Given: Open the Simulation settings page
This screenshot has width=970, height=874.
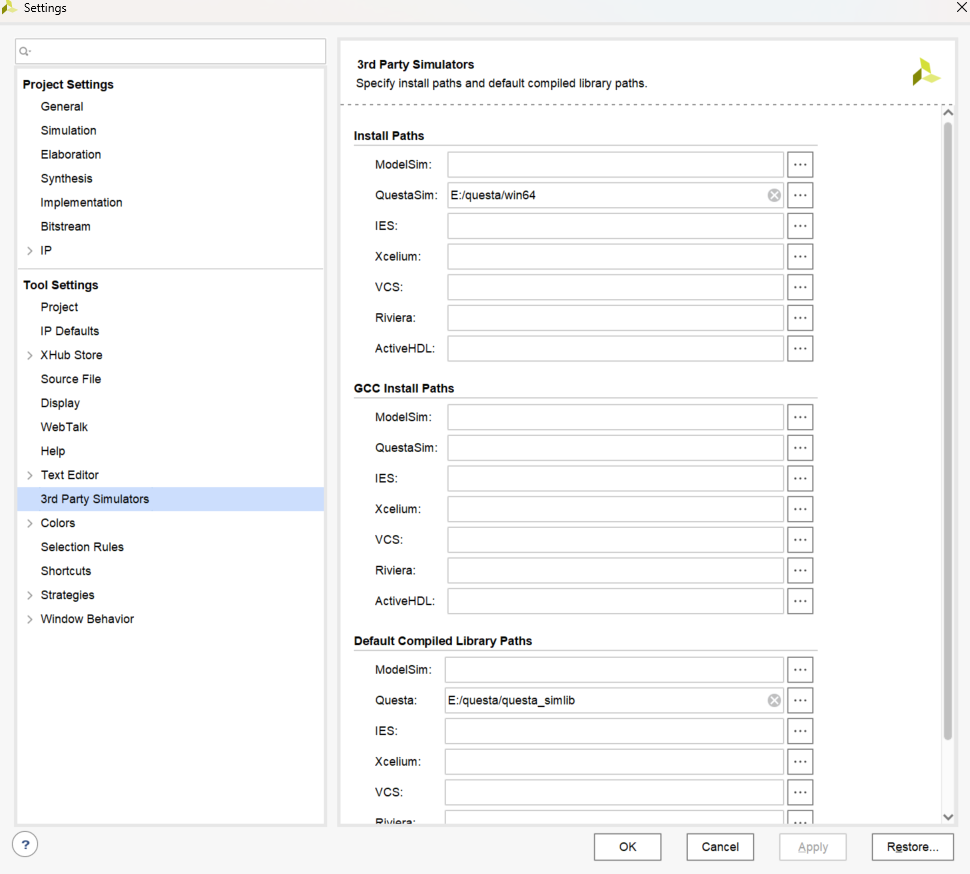Looking at the screenshot, I should click(x=68, y=131).
